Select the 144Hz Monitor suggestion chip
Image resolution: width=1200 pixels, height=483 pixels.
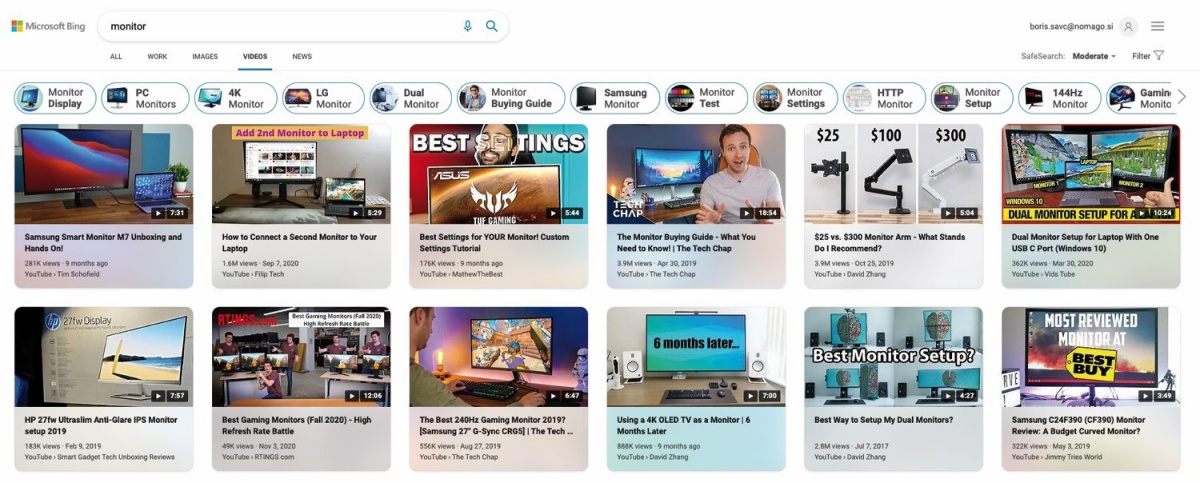pyautogui.click(x=1059, y=98)
